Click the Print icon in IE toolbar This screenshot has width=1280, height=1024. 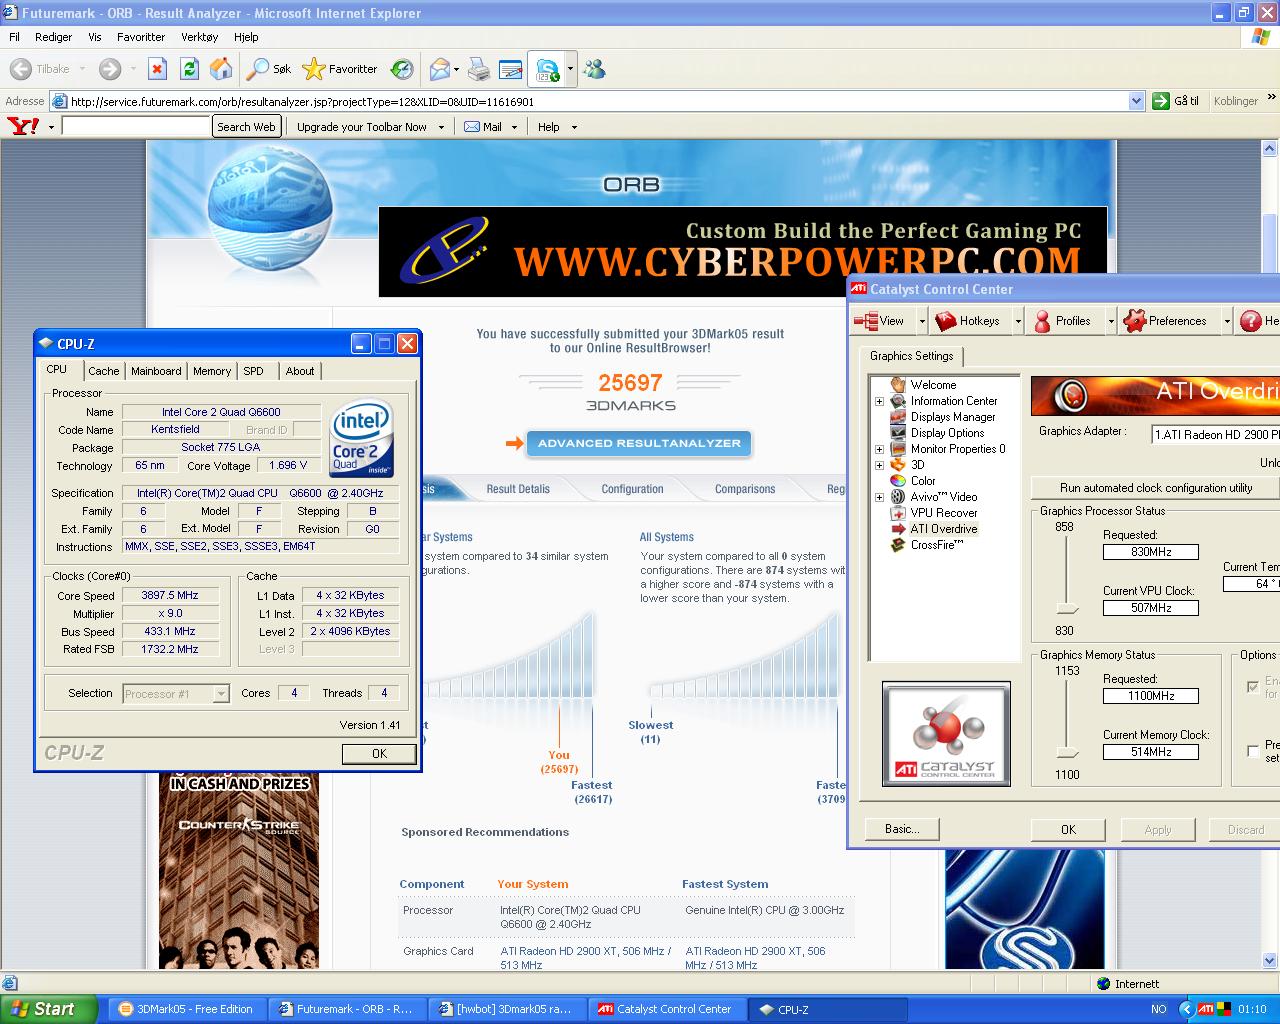pos(479,69)
